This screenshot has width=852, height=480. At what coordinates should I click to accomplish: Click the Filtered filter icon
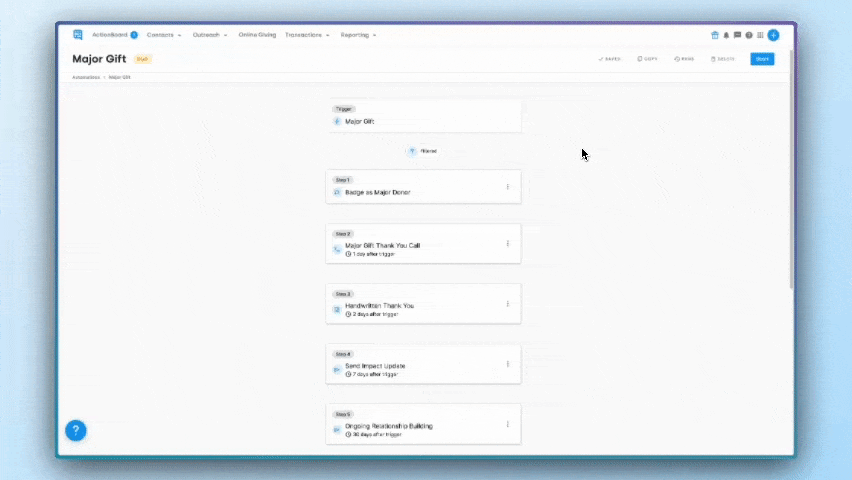(x=412, y=151)
